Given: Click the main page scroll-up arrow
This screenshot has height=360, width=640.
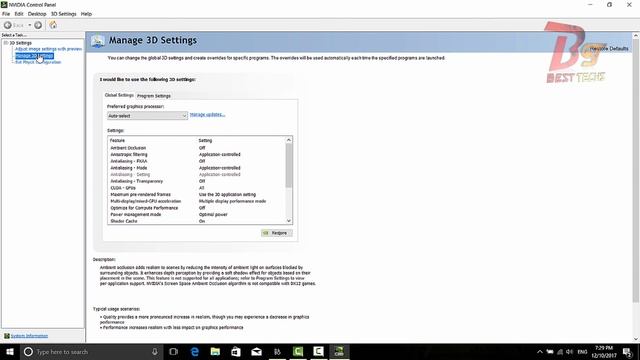Looking at the screenshot, I should (636, 36).
